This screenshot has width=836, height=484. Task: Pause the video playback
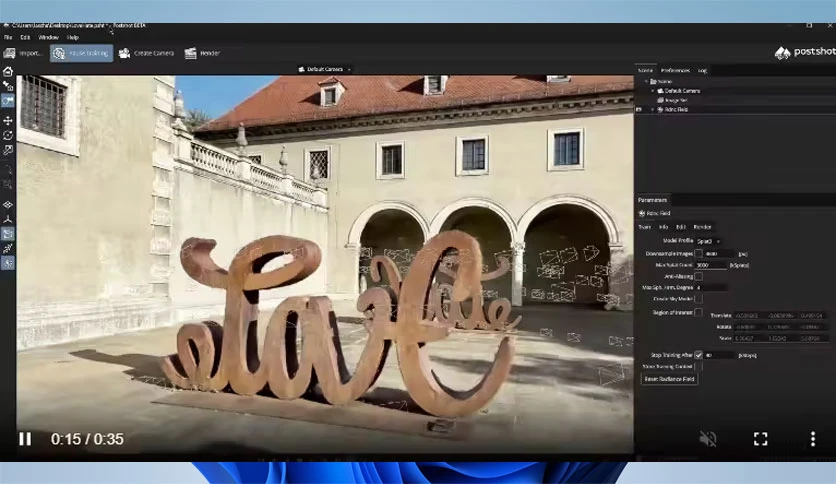[x=25, y=439]
